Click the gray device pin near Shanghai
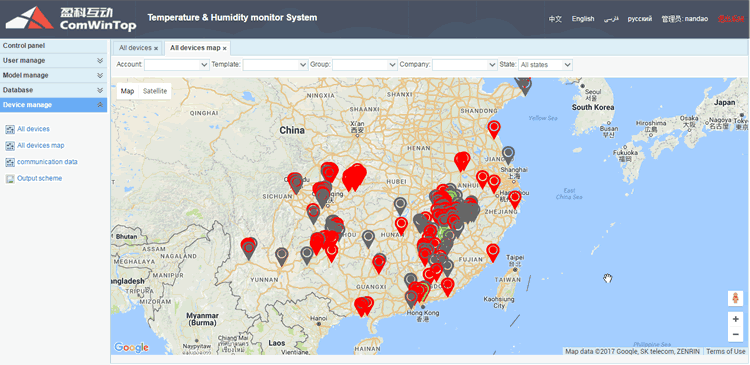 pos(508,155)
